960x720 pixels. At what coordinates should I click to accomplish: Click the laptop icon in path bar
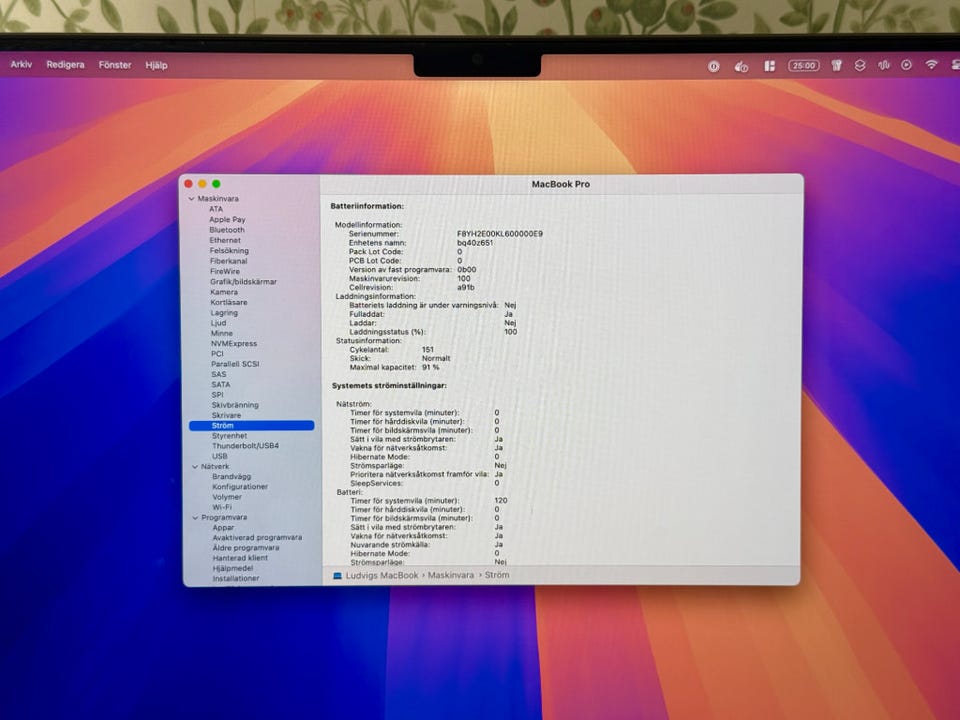[x=337, y=575]
